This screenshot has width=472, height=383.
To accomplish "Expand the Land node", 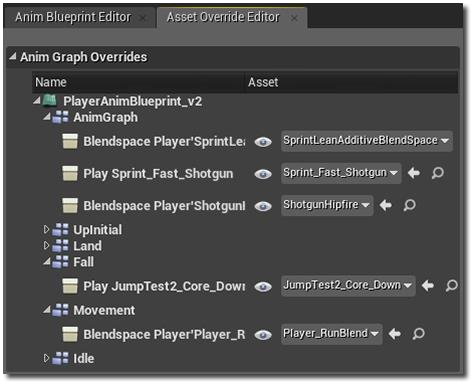I will click(x=46, y=245).
